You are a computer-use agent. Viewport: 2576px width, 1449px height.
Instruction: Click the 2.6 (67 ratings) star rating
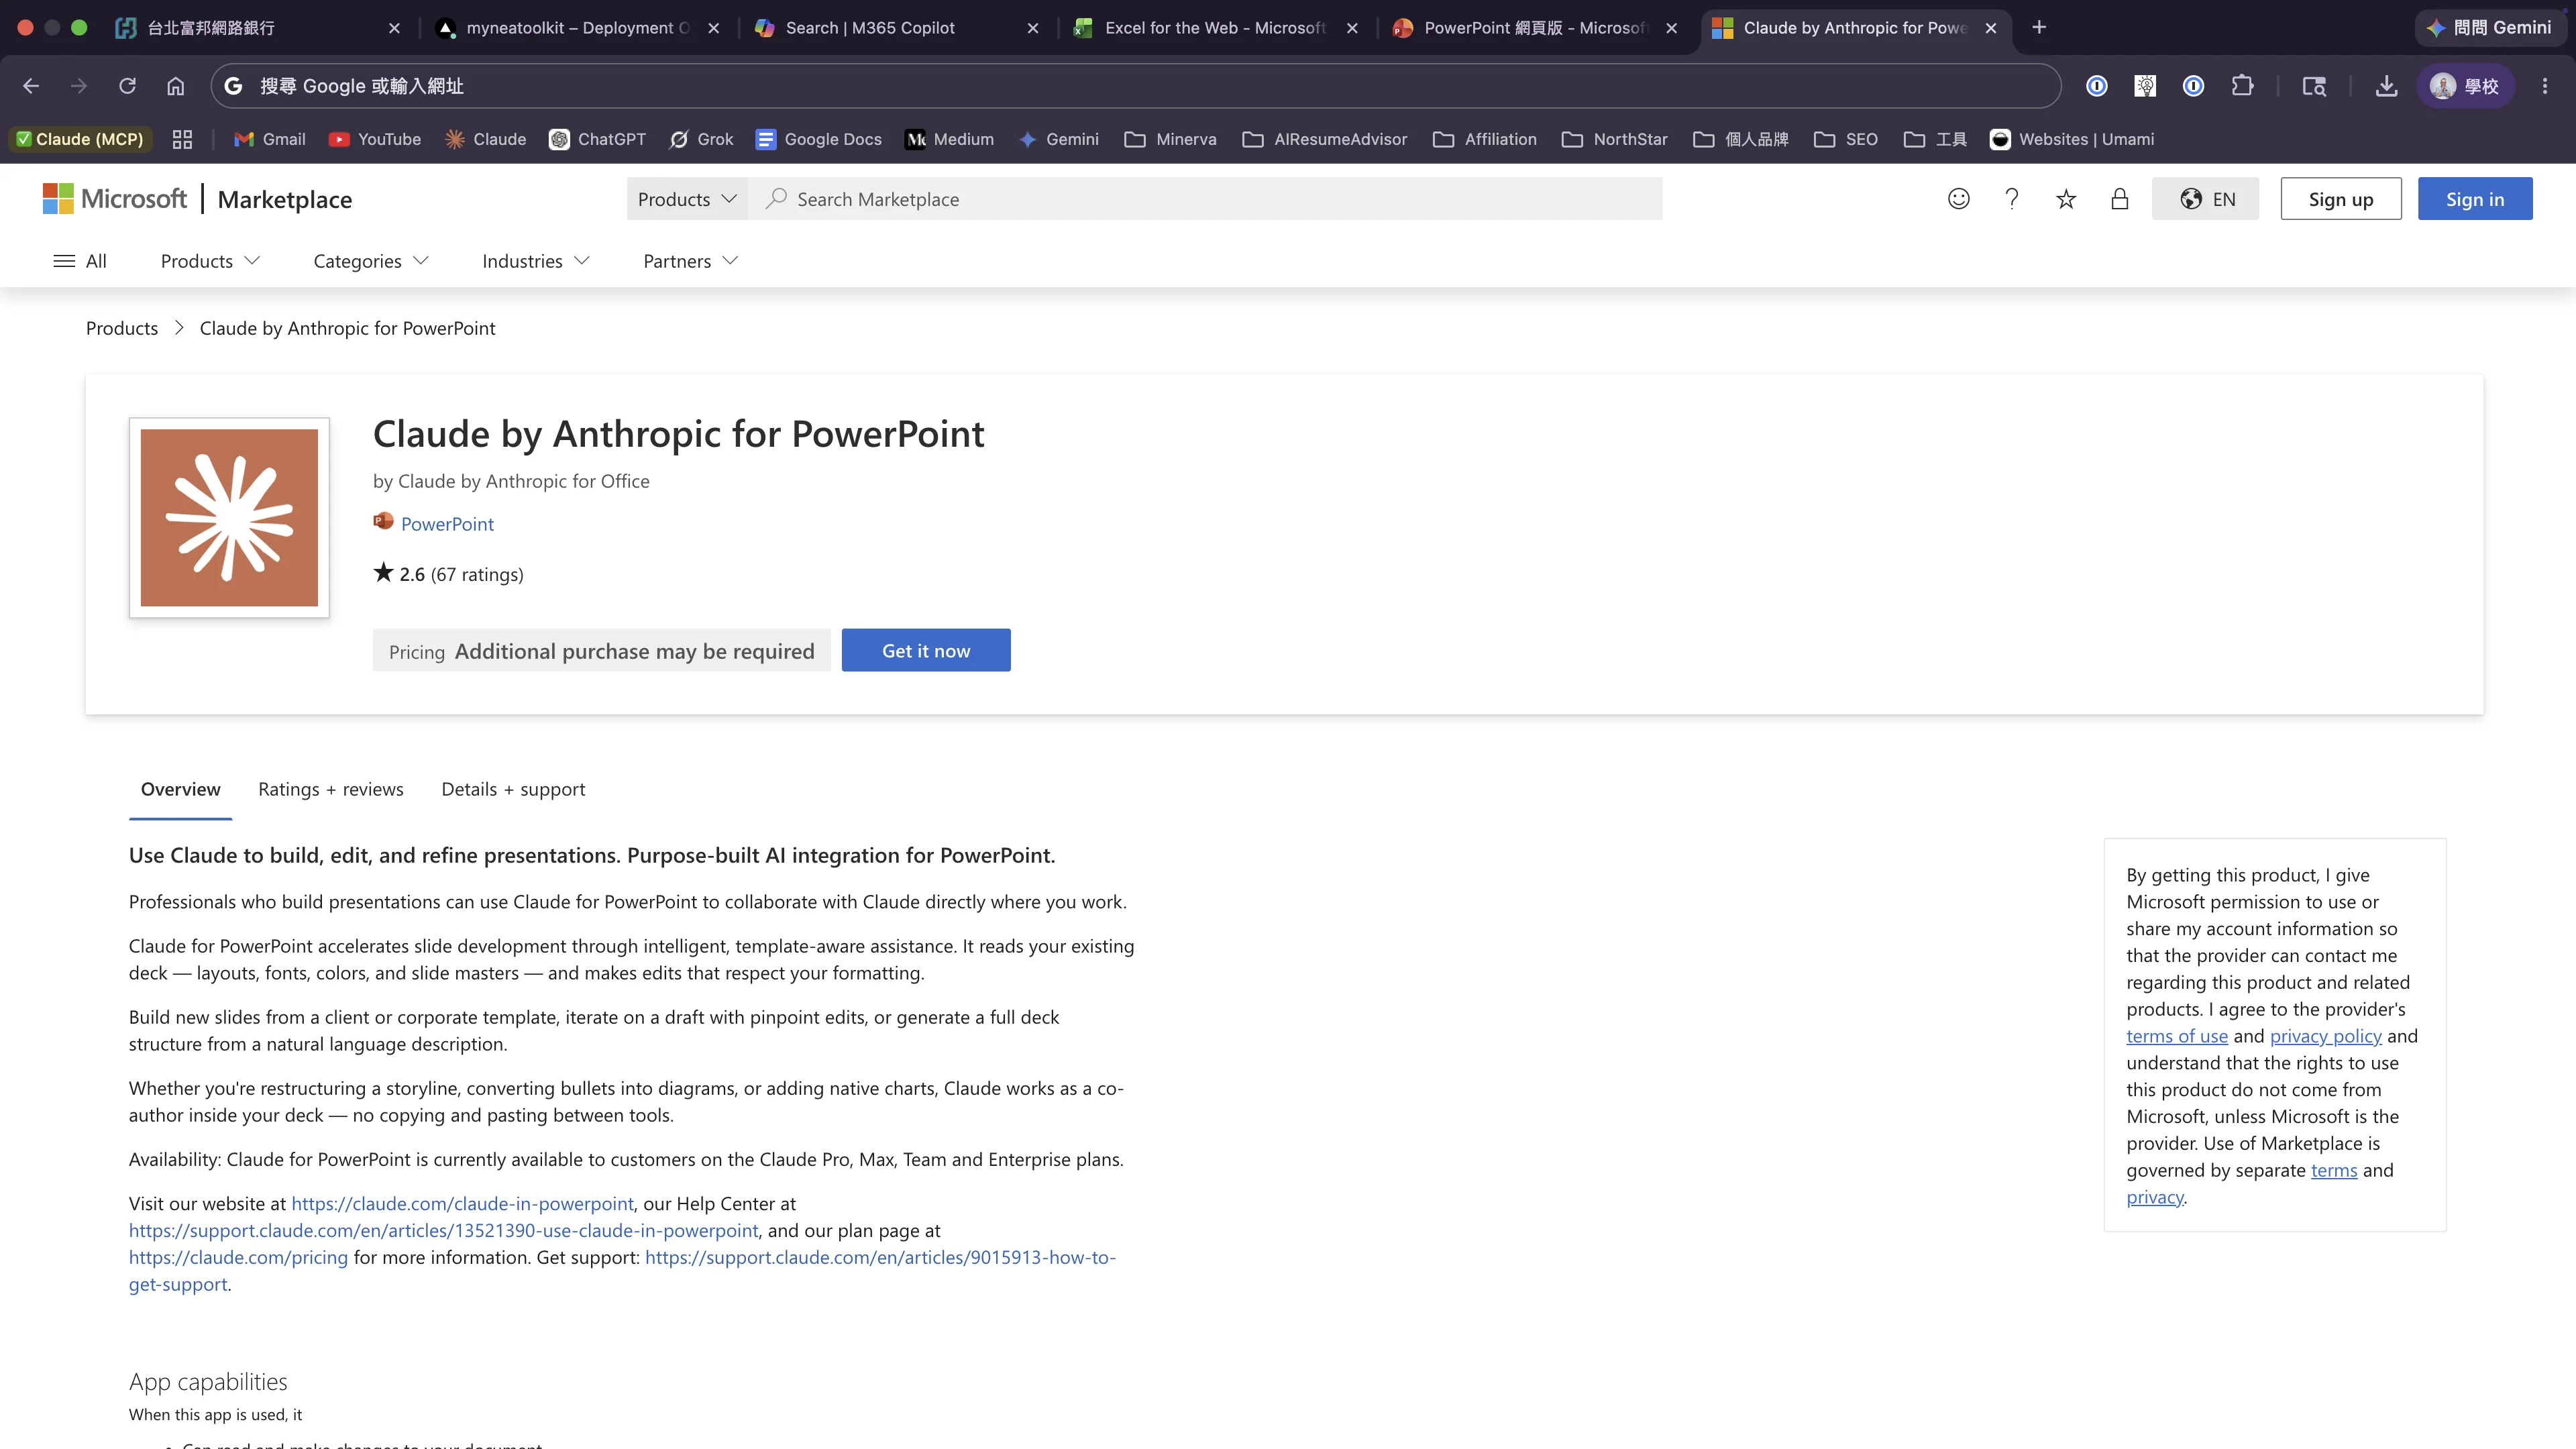[448, 574]
